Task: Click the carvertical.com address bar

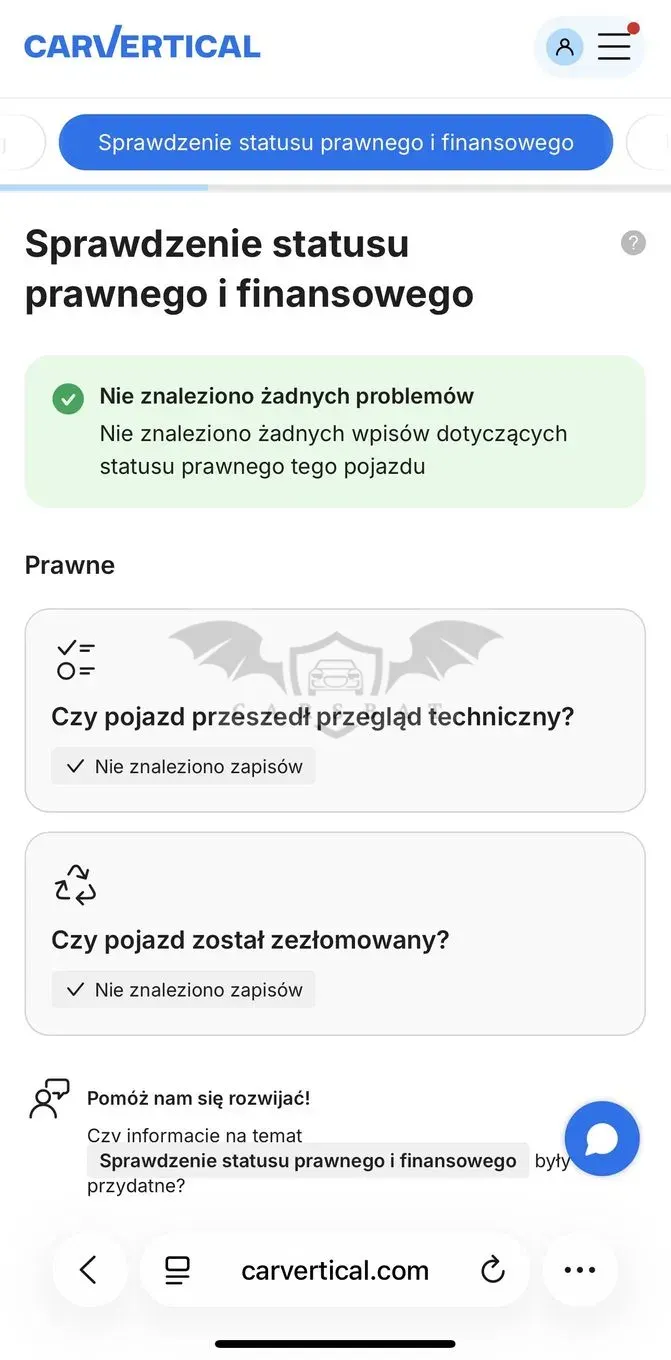Action: pos(335,1270)
